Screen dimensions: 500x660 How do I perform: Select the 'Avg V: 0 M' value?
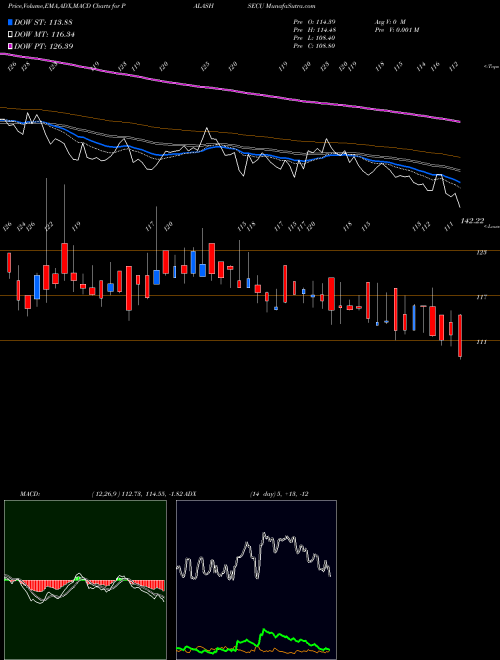(x=390, y=22)
